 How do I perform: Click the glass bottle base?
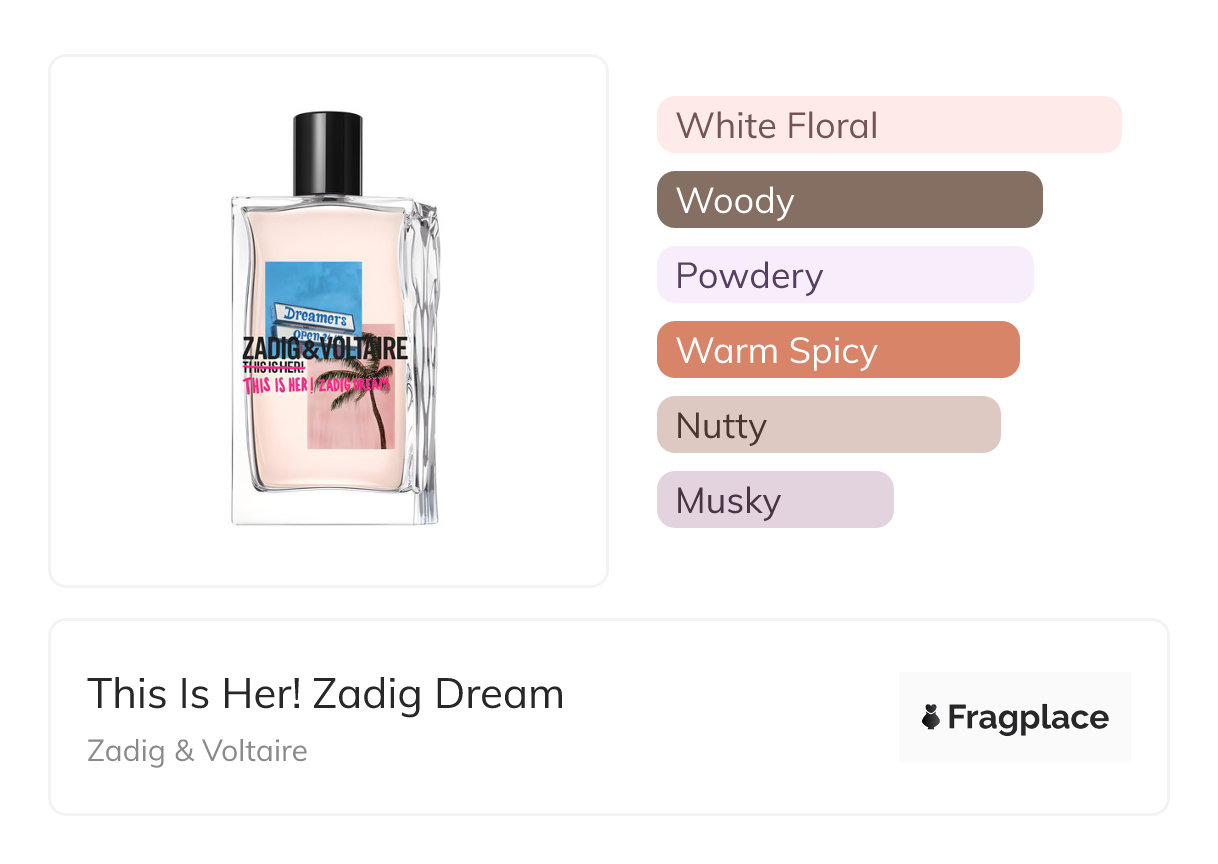coord(332,508)
